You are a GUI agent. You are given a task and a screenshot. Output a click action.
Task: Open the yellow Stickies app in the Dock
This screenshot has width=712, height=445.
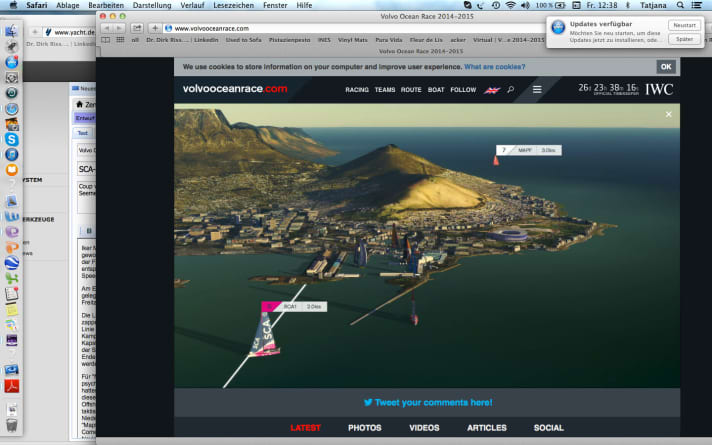(x=11, y=309)
